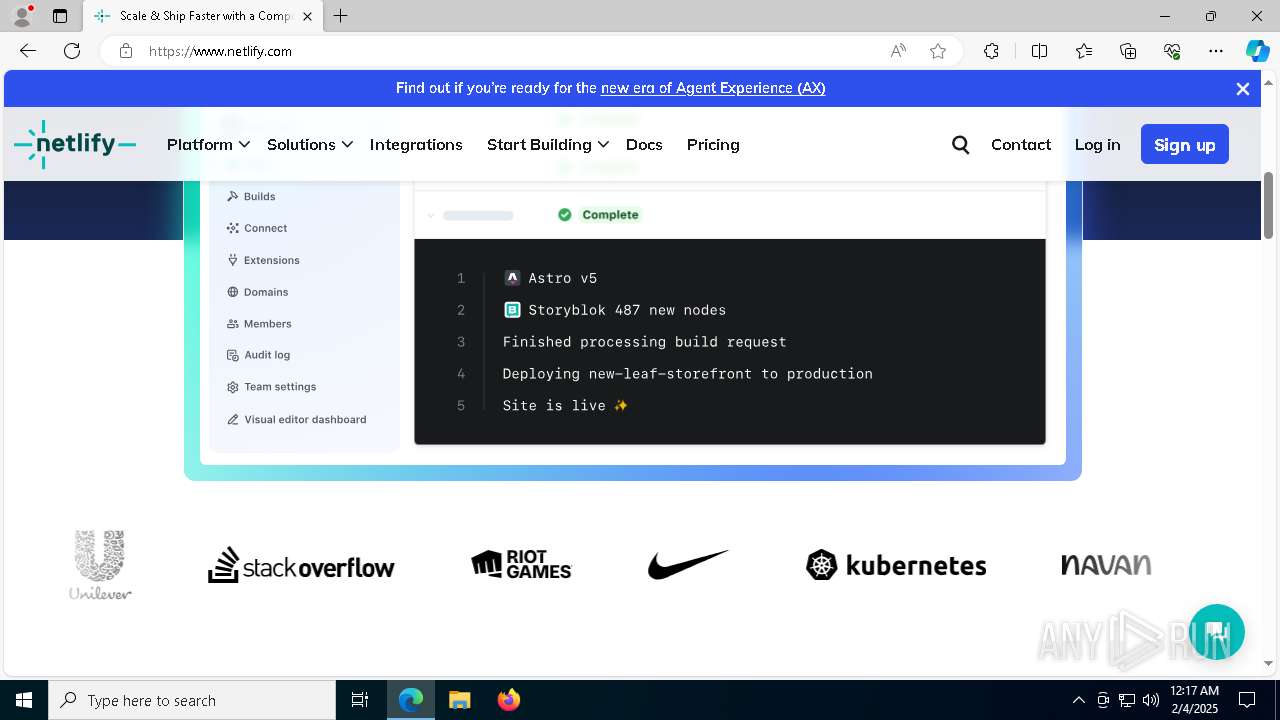Click the Stack Overflow logo
The height and width of the screenshot is (720, 1280).
pos(301,565)
